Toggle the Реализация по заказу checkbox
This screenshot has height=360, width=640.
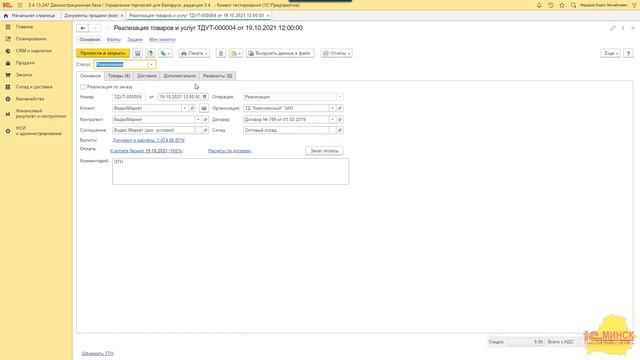pyautogui.click(x=83, y=87)
